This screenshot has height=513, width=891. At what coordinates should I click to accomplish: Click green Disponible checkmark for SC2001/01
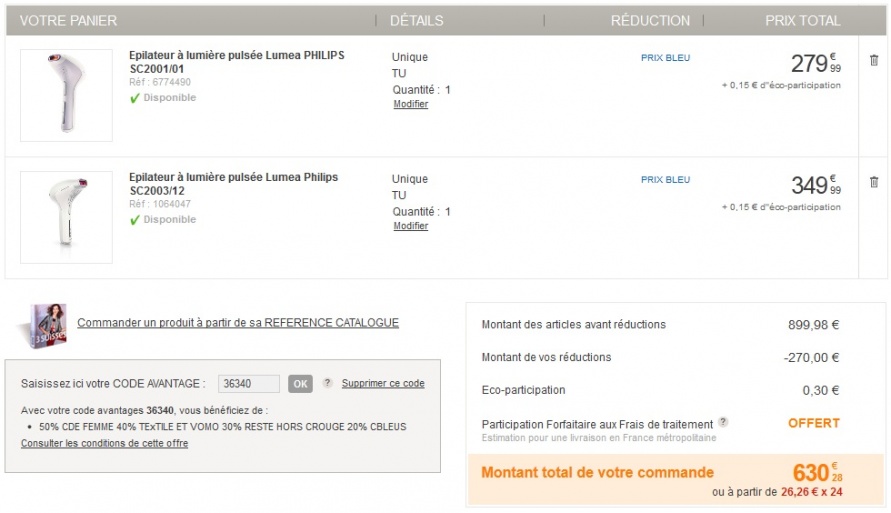pos(135,98)
